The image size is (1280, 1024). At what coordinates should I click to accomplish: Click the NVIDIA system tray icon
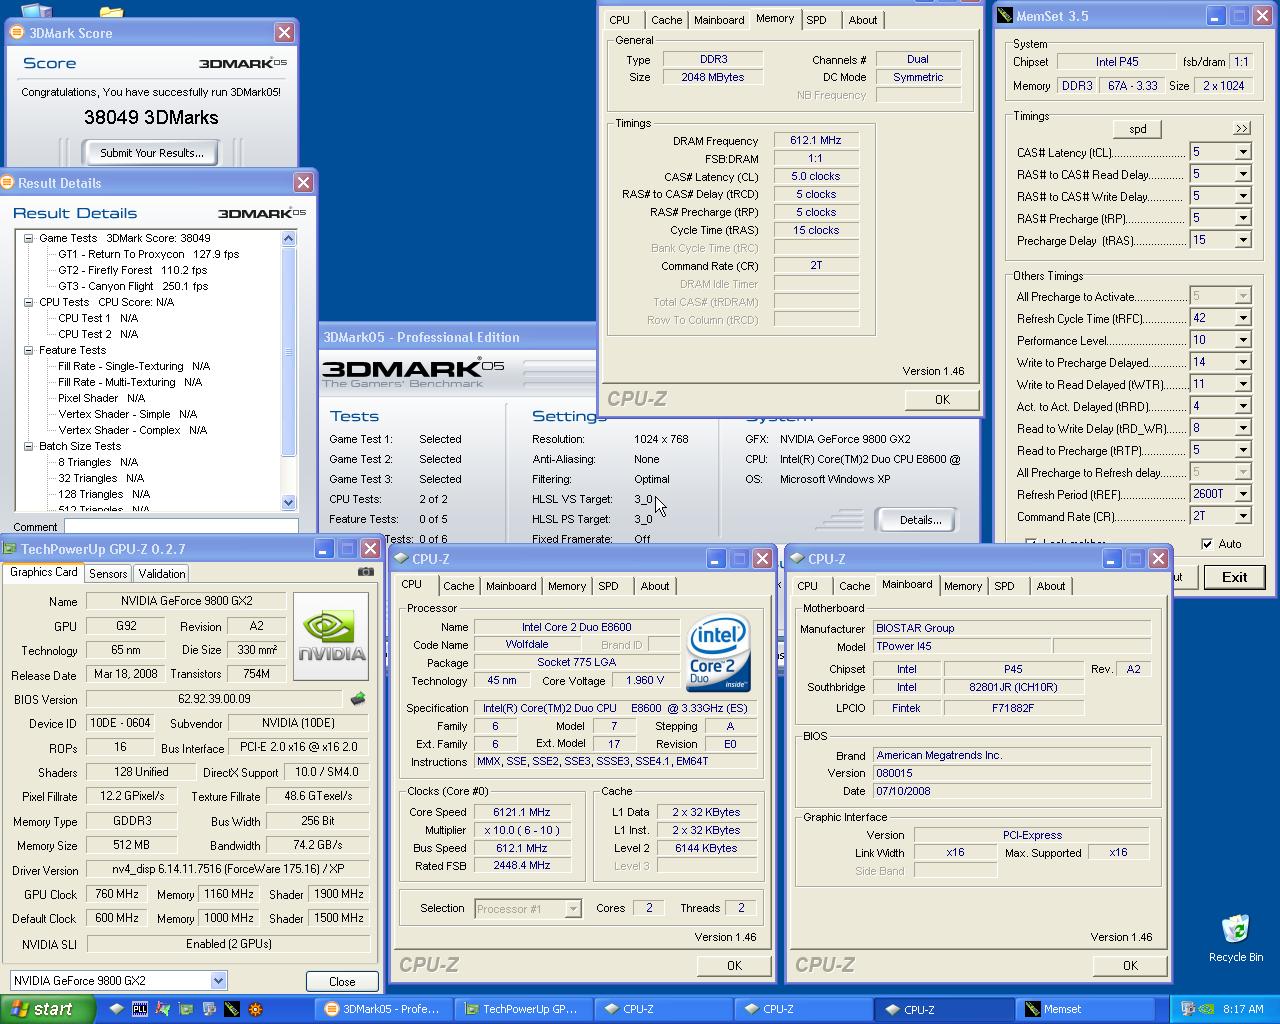[x=1209, y=1009]
